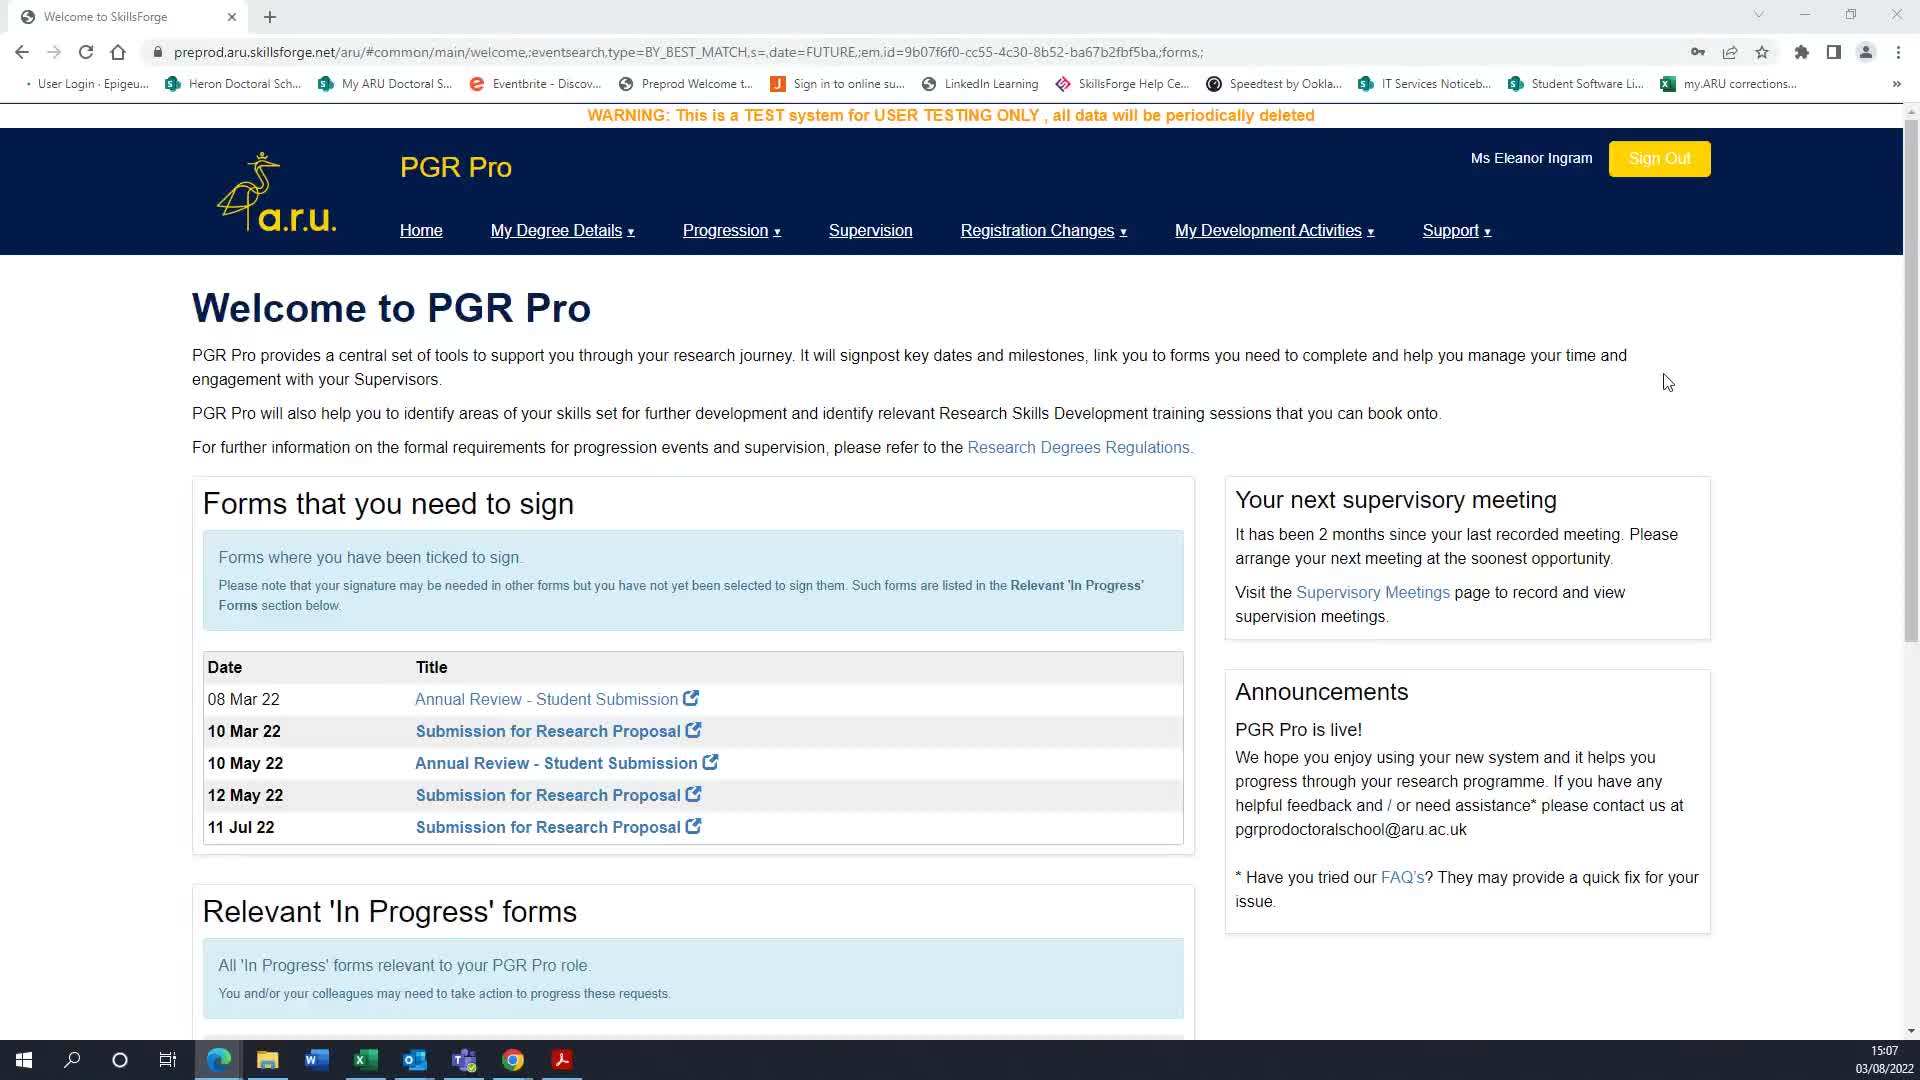This screenshot has height=1080, width=1920.
Task: Open SkillsForge Help Ce... bookmark
Action: tap(1122, 84)
